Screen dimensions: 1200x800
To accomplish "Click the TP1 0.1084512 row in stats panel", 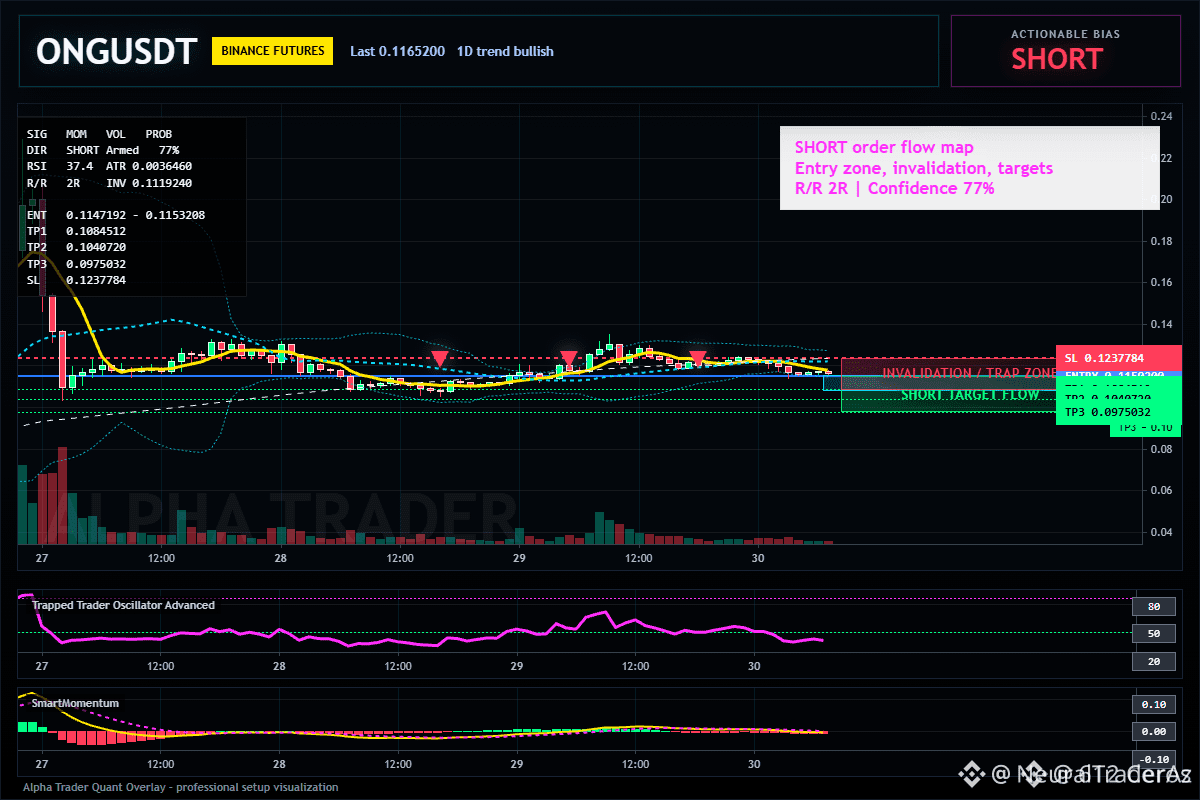I will click(x=76, y=231).
